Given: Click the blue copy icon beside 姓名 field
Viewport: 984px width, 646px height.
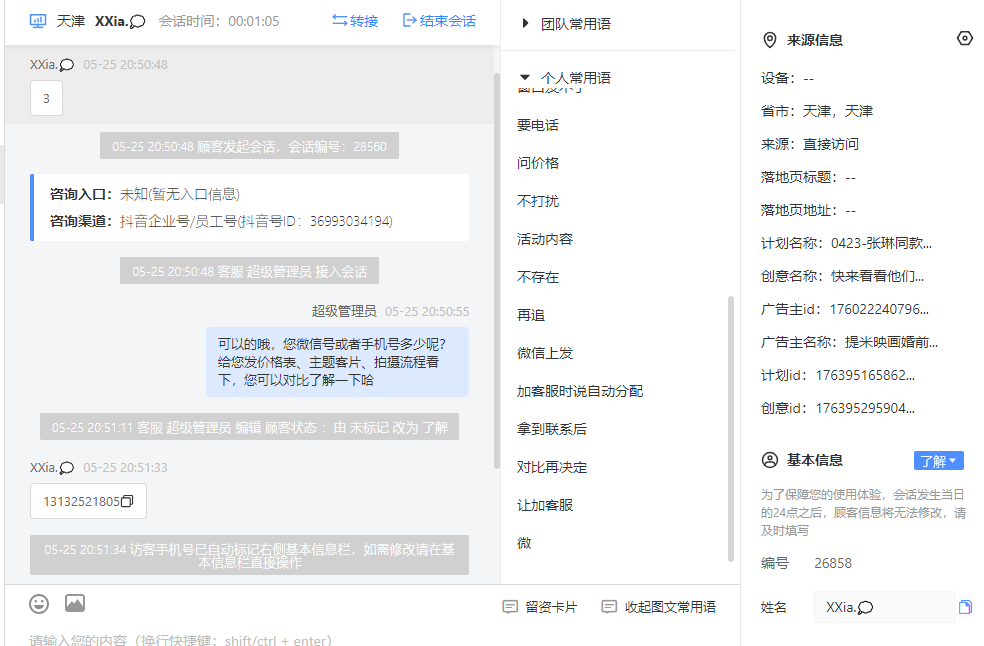Looking at the screenshot, I should [965, 607].
